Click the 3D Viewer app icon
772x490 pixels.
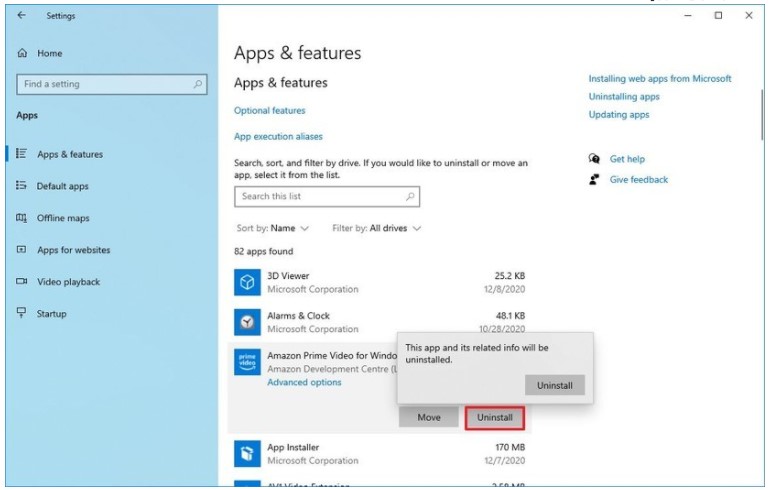point(247,283)
